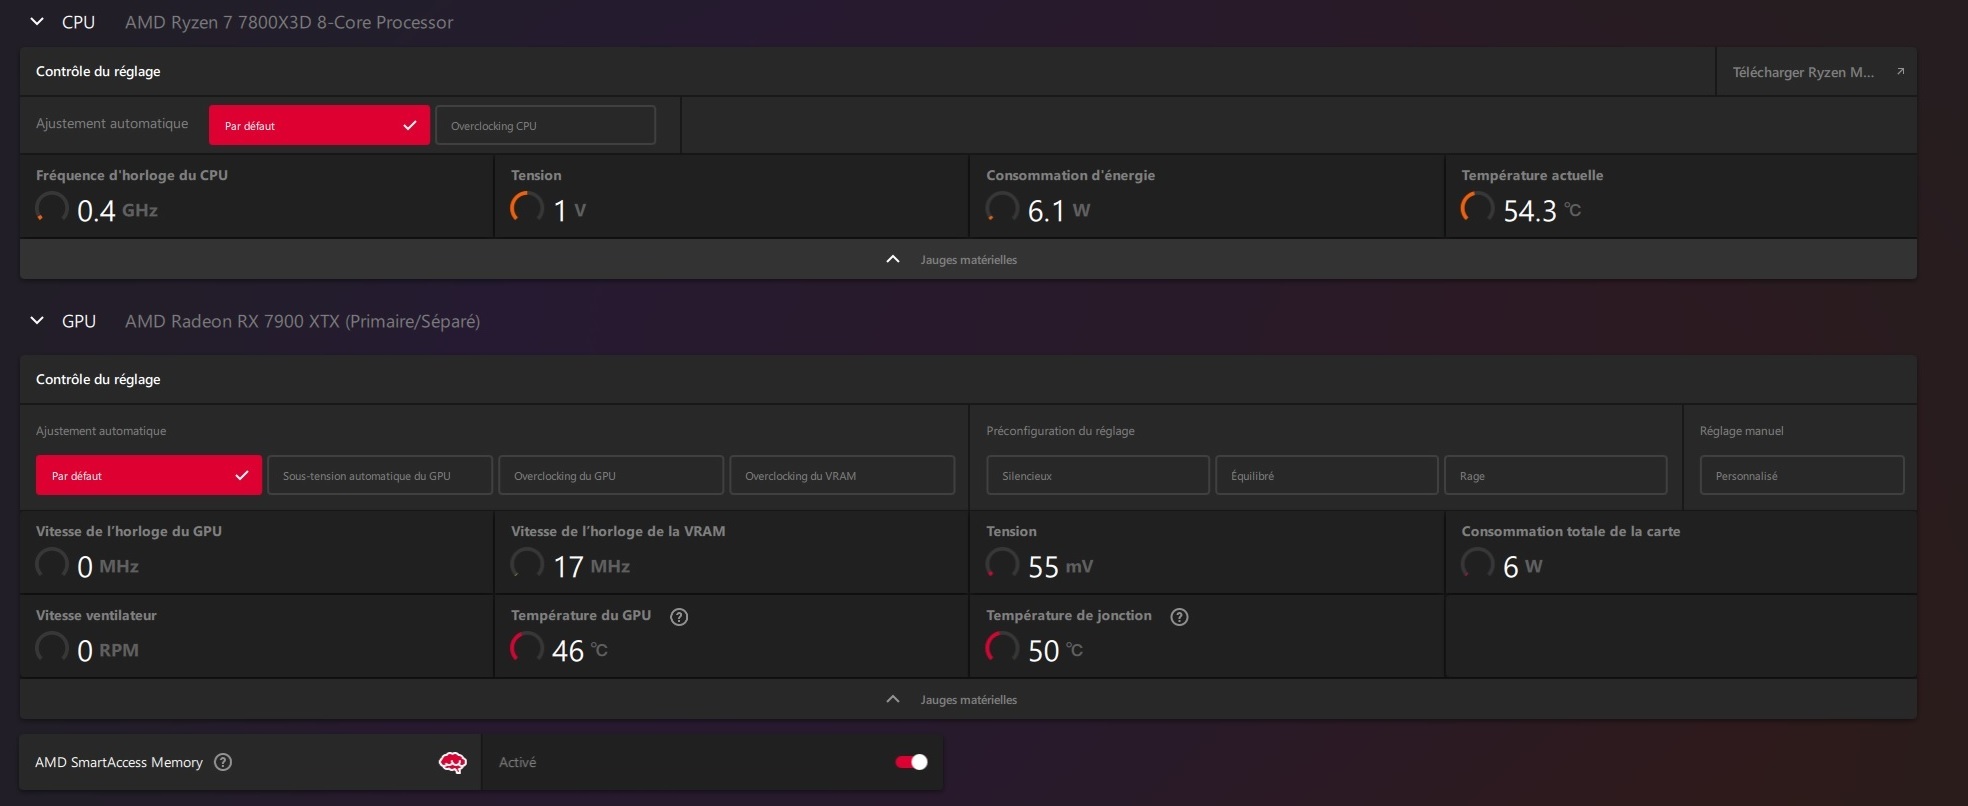
Task: Select Overclocking CPU option
Action: point(545,125)
